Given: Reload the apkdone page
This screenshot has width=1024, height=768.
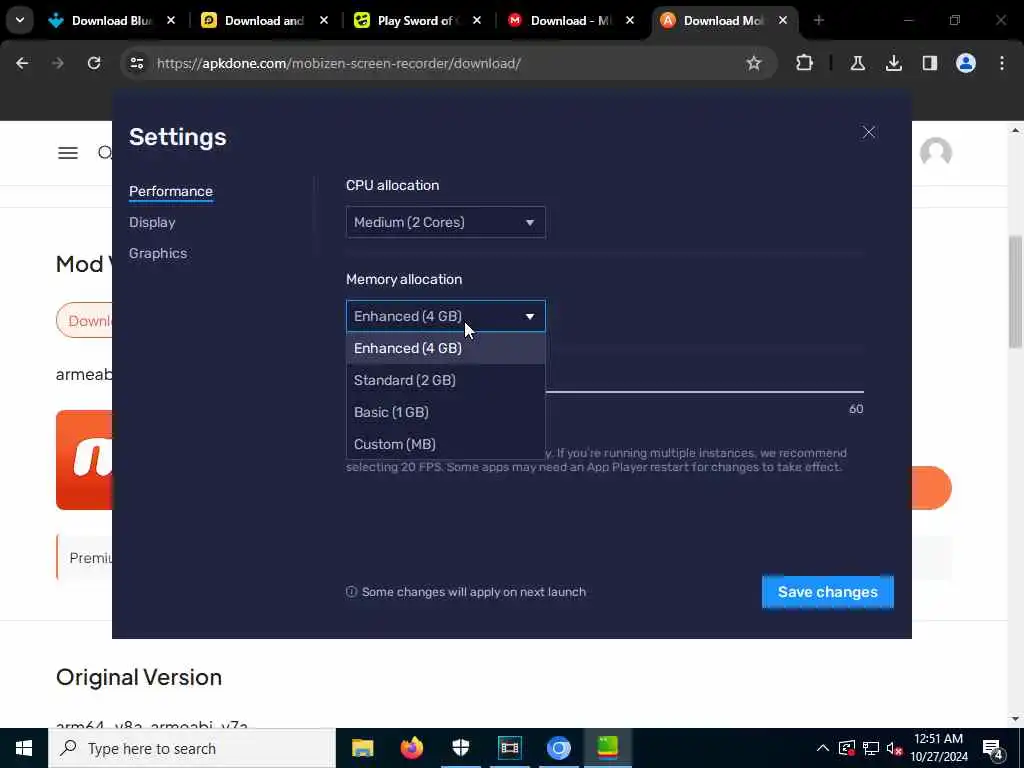Looking at the screenshot, I should (x=94, y=63).
